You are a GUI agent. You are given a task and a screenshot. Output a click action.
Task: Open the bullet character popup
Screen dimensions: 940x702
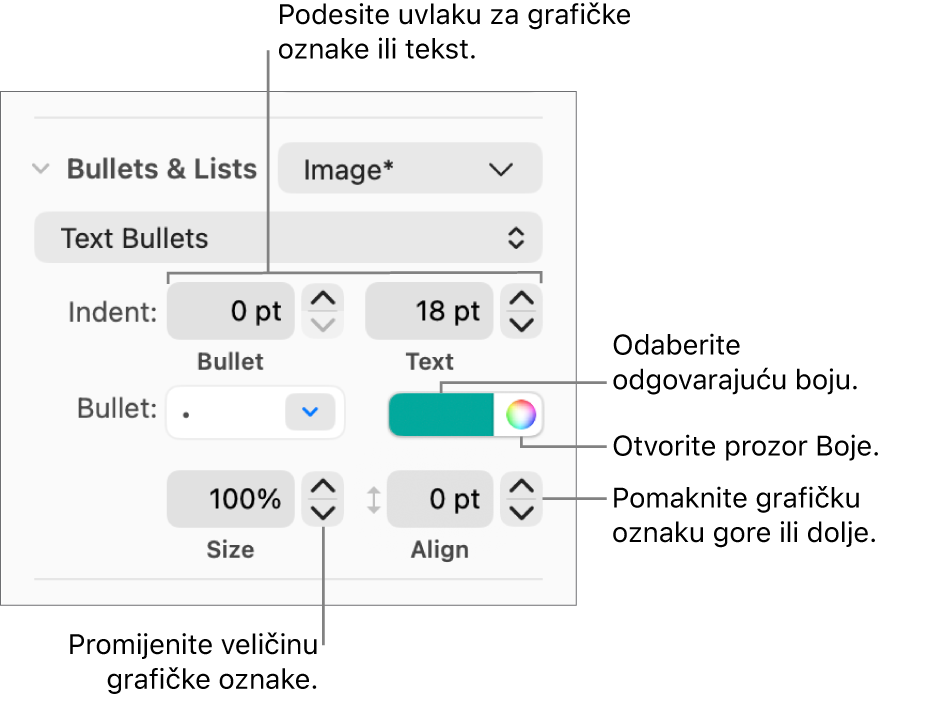255,412
